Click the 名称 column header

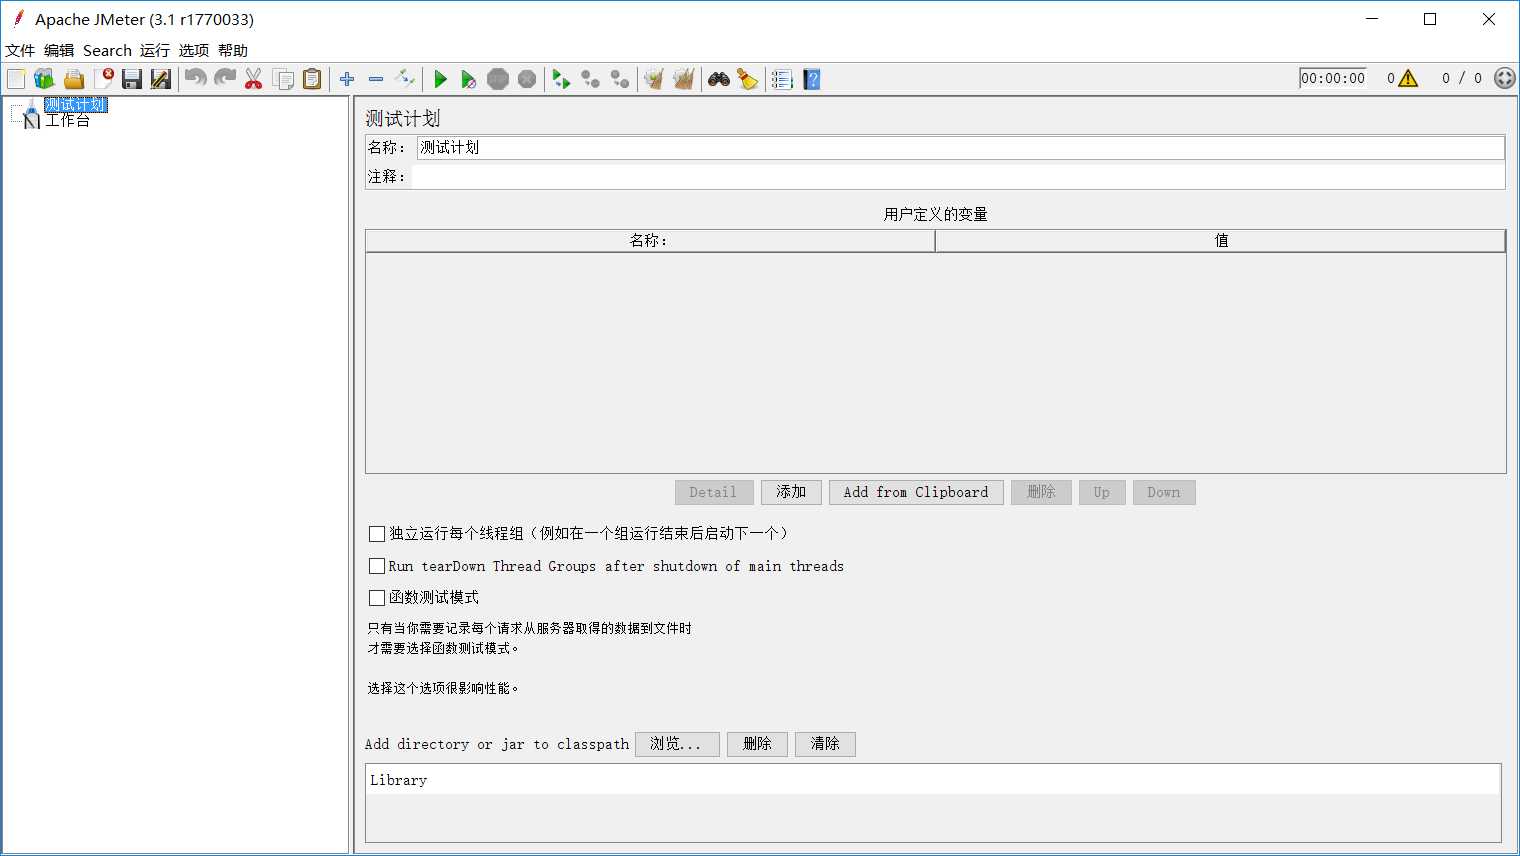[650, 241]
